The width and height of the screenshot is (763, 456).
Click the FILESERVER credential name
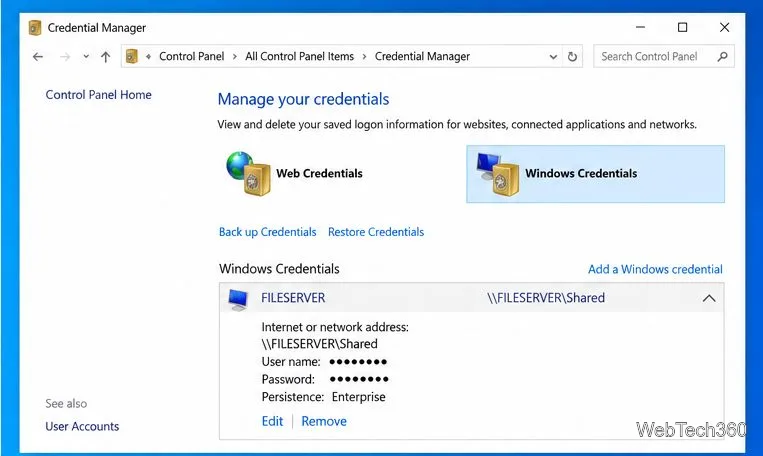tap(293, 298)
